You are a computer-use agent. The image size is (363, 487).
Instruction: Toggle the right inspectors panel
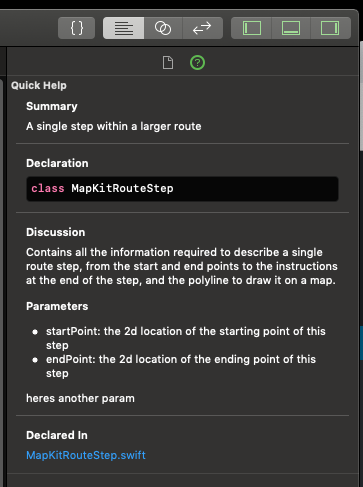click(x=330, y=28)
